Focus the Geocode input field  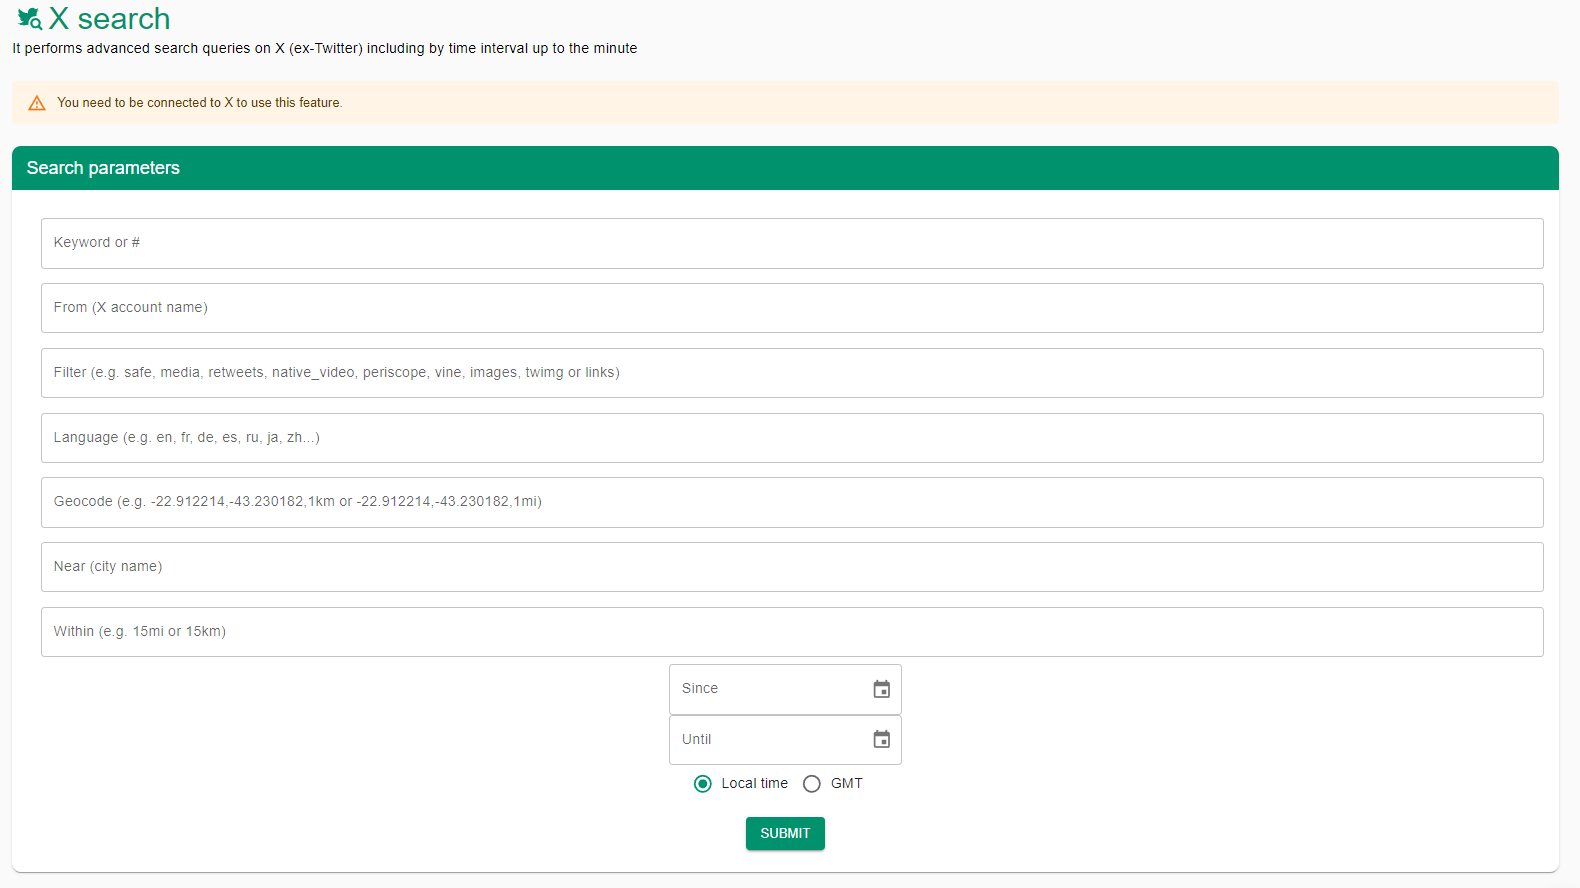(792, 502)
